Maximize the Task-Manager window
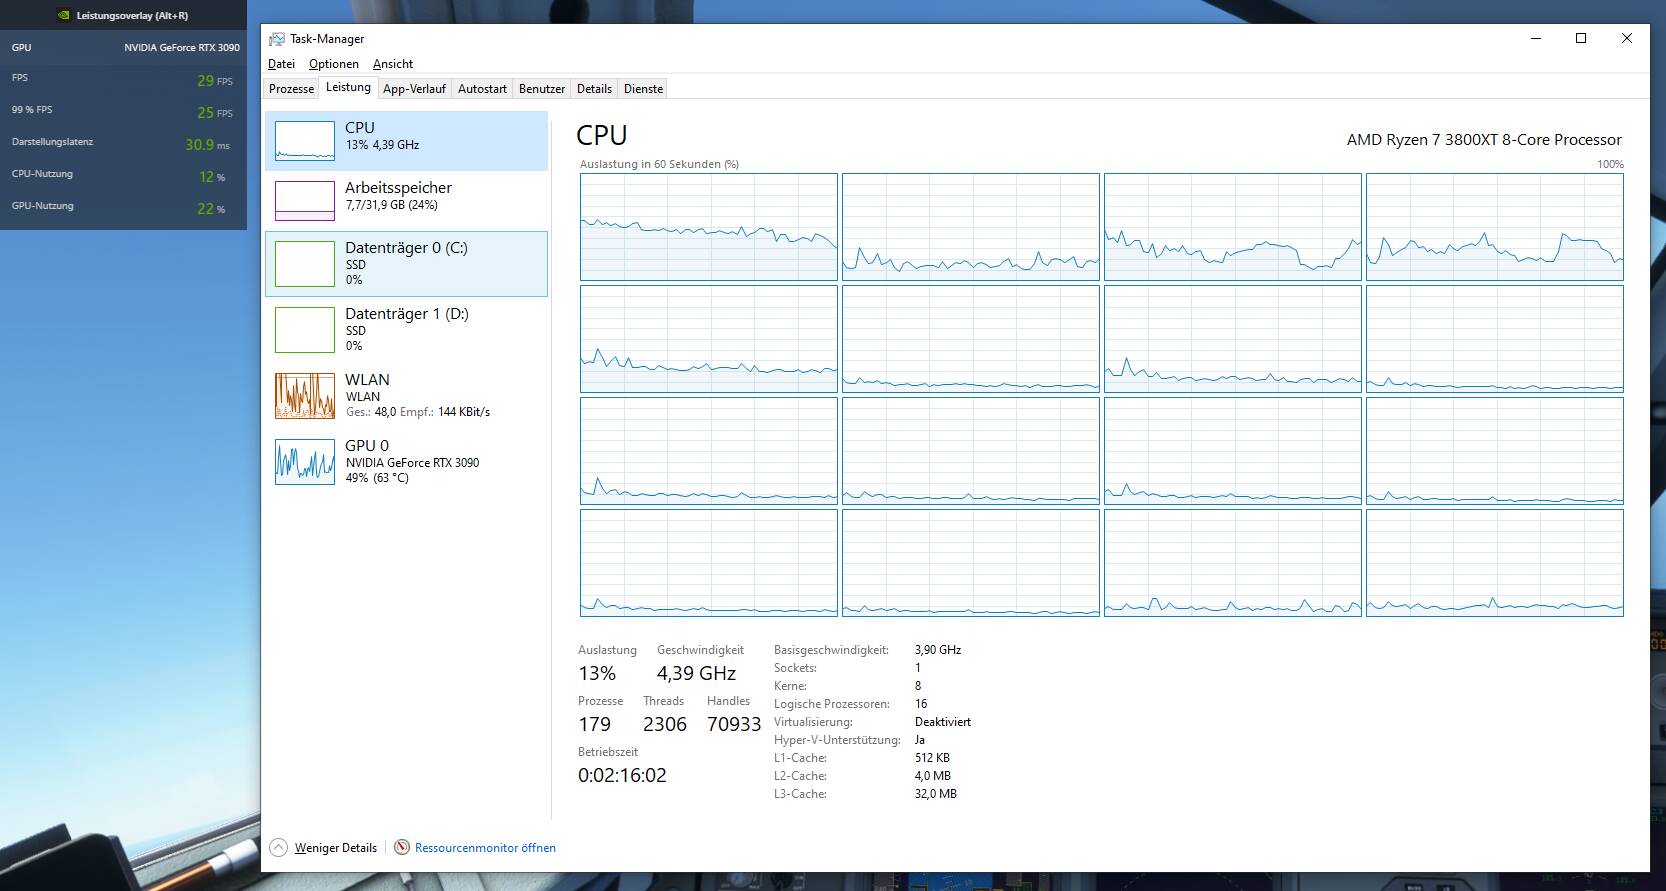The height and width of the screenshot is (891, 1666). pyautogui.click(x=1581, y=39)
